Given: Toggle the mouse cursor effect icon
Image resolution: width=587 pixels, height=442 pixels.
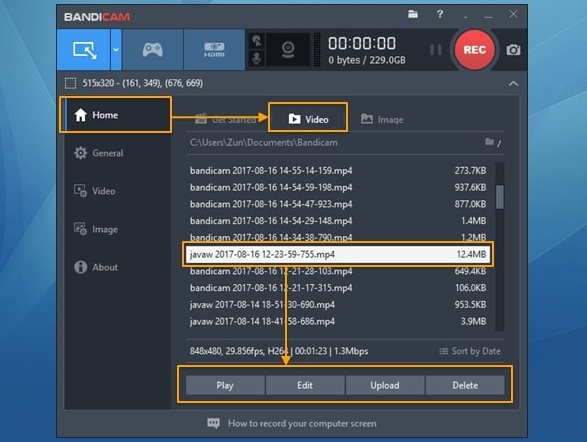Looking at the screenshot, I should tap(257, 41).
